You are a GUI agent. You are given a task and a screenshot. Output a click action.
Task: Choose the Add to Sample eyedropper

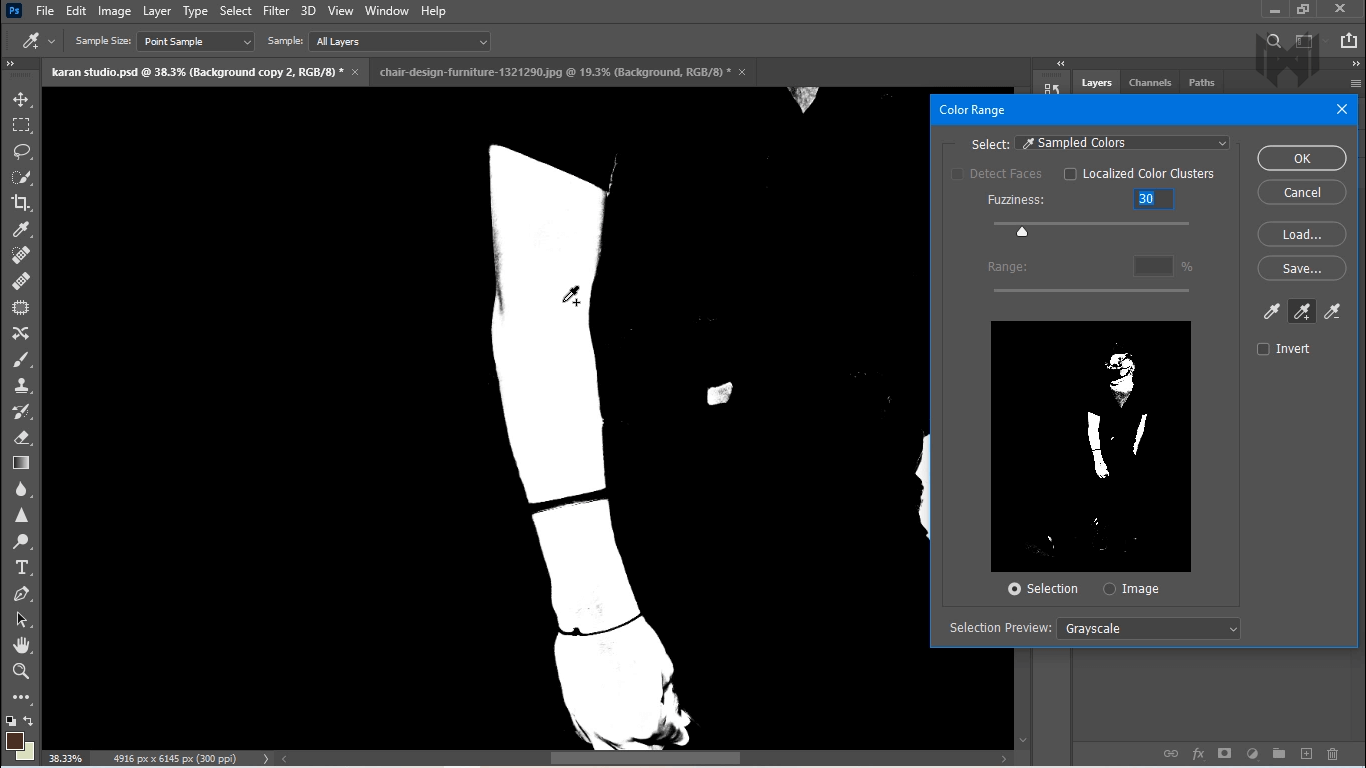point(1302,312)
